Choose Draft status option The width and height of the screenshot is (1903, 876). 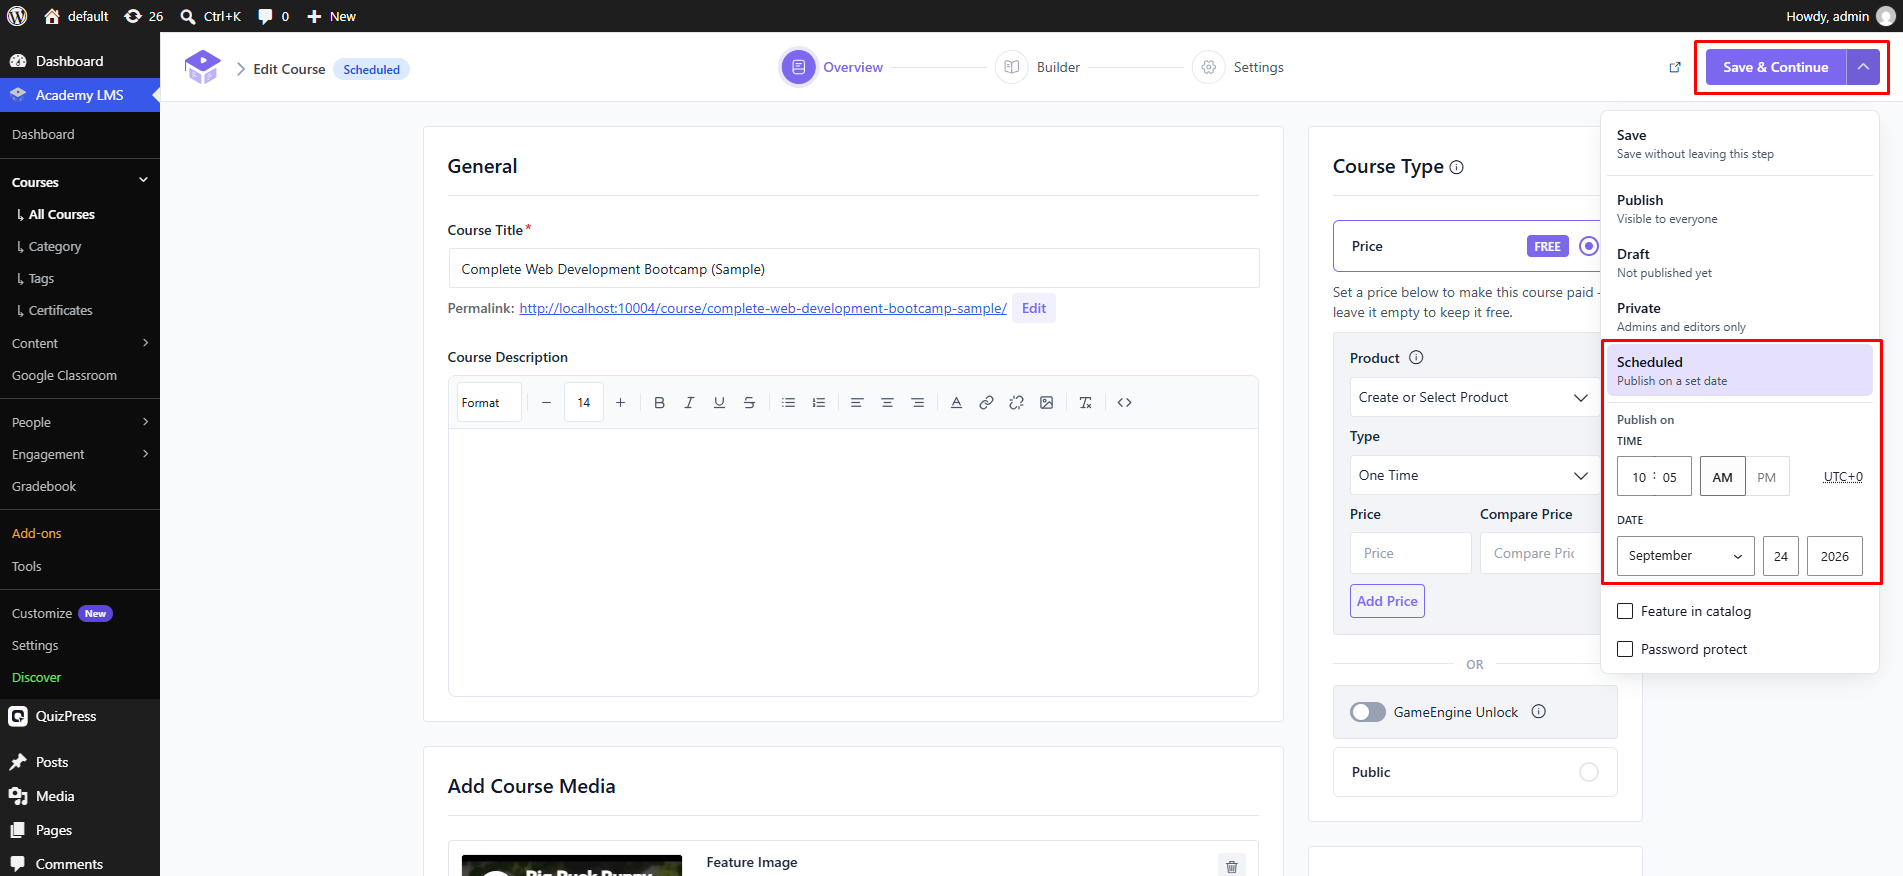(1739, 262)
